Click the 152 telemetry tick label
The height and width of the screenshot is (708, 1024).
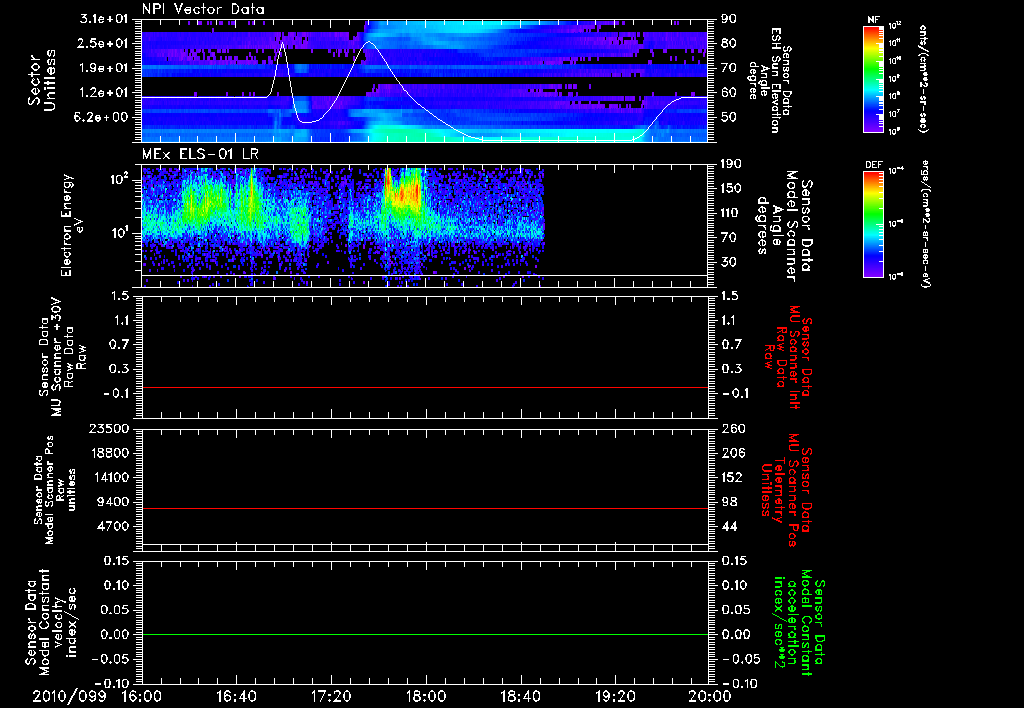[733, 477]
